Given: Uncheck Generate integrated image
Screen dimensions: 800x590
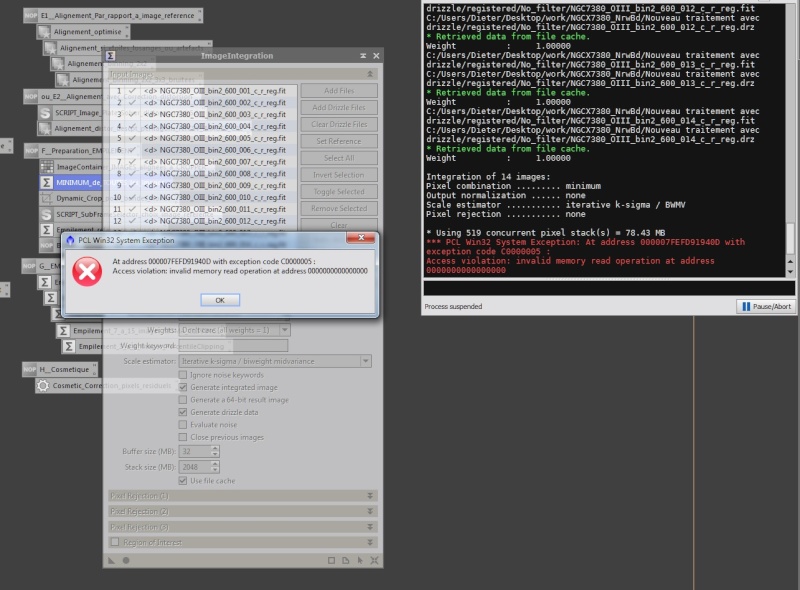Looking at the screenshot, I should point(183,387).
